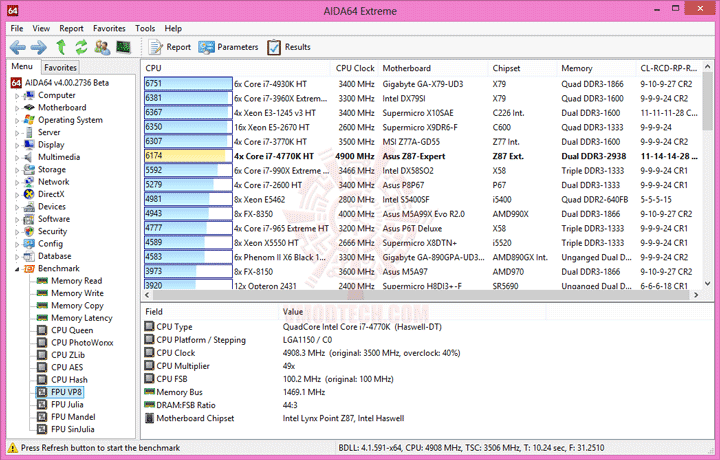Expand the Server tree node
This screenshot has width=720, height=460.
(17, 133)
